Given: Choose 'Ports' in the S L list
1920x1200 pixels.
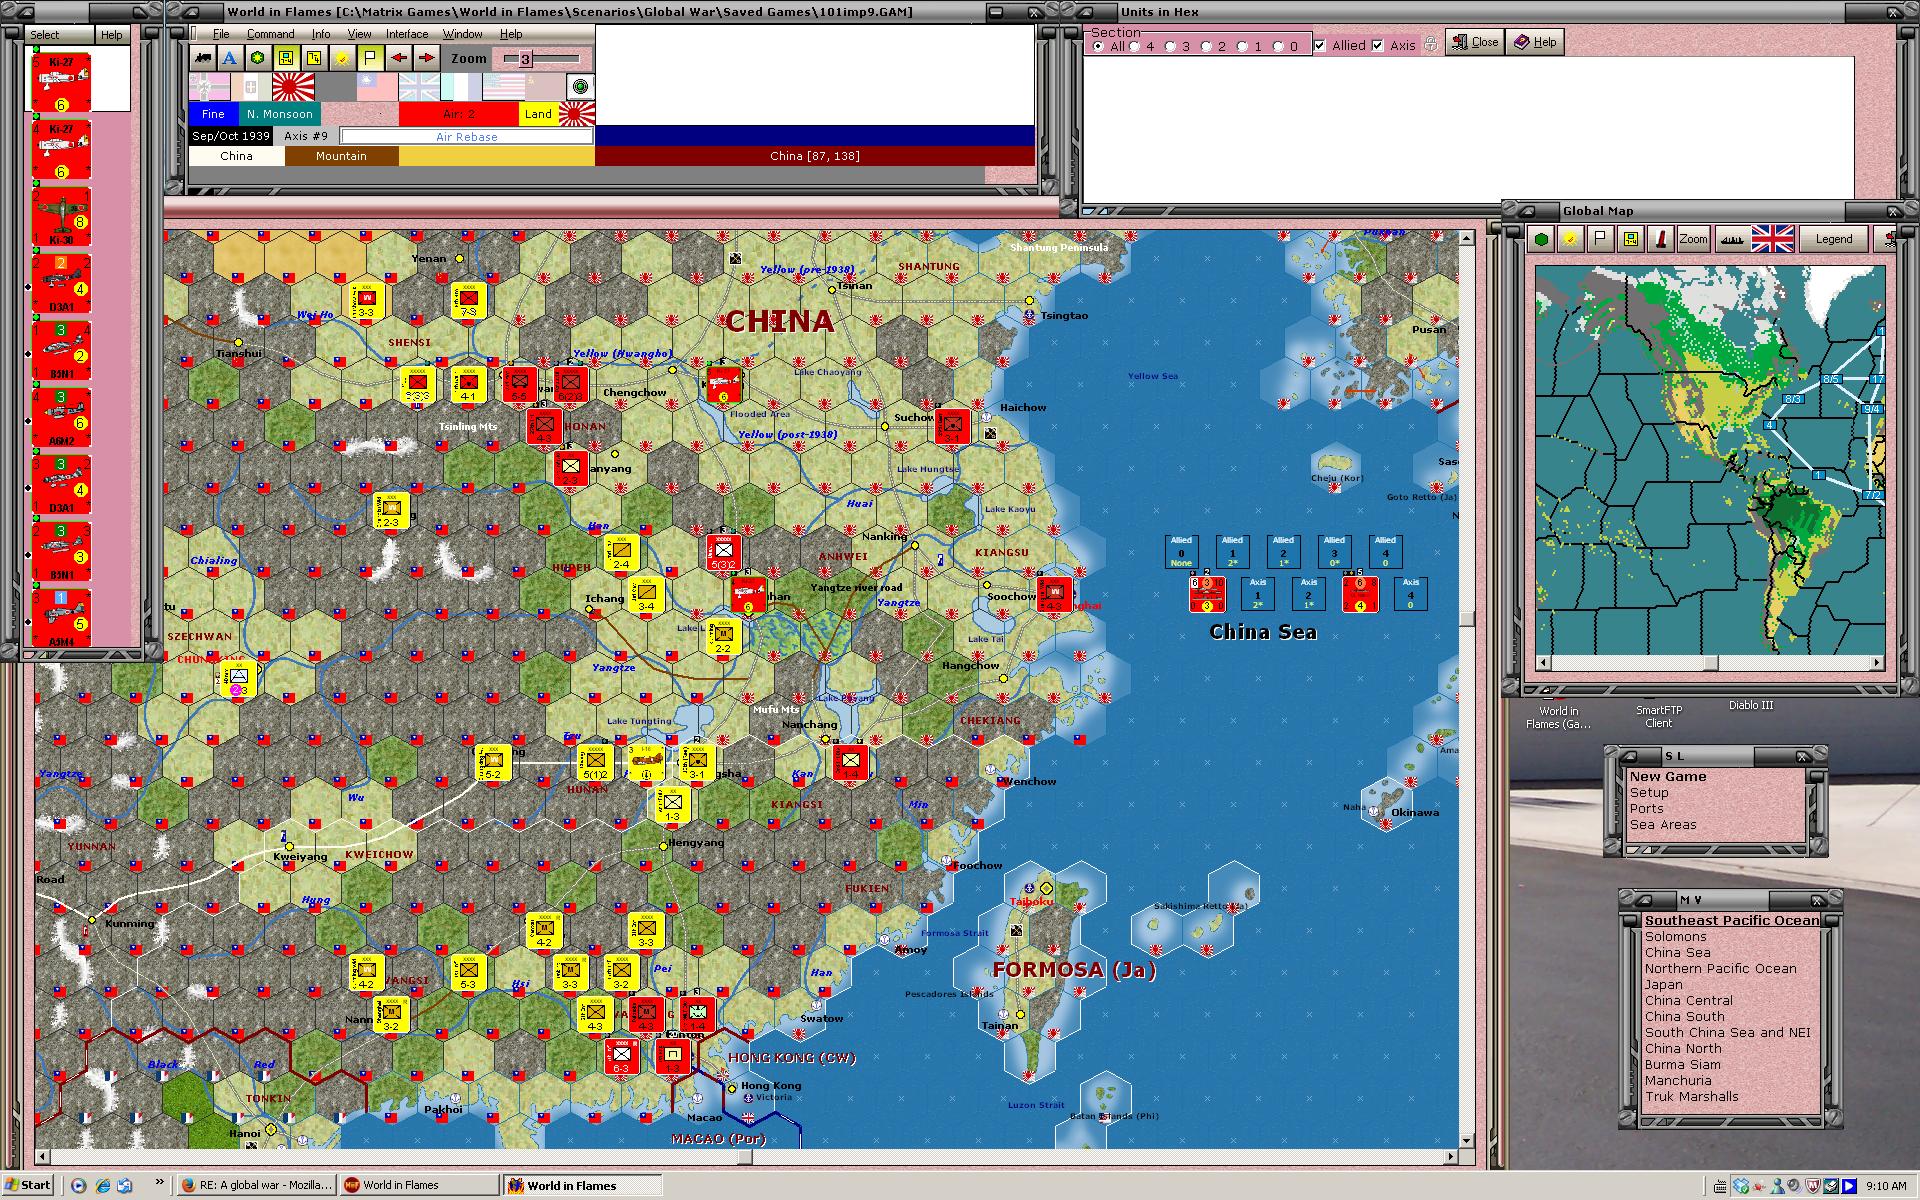Looking at the screenshot, I should click(x=1646, y=808).
